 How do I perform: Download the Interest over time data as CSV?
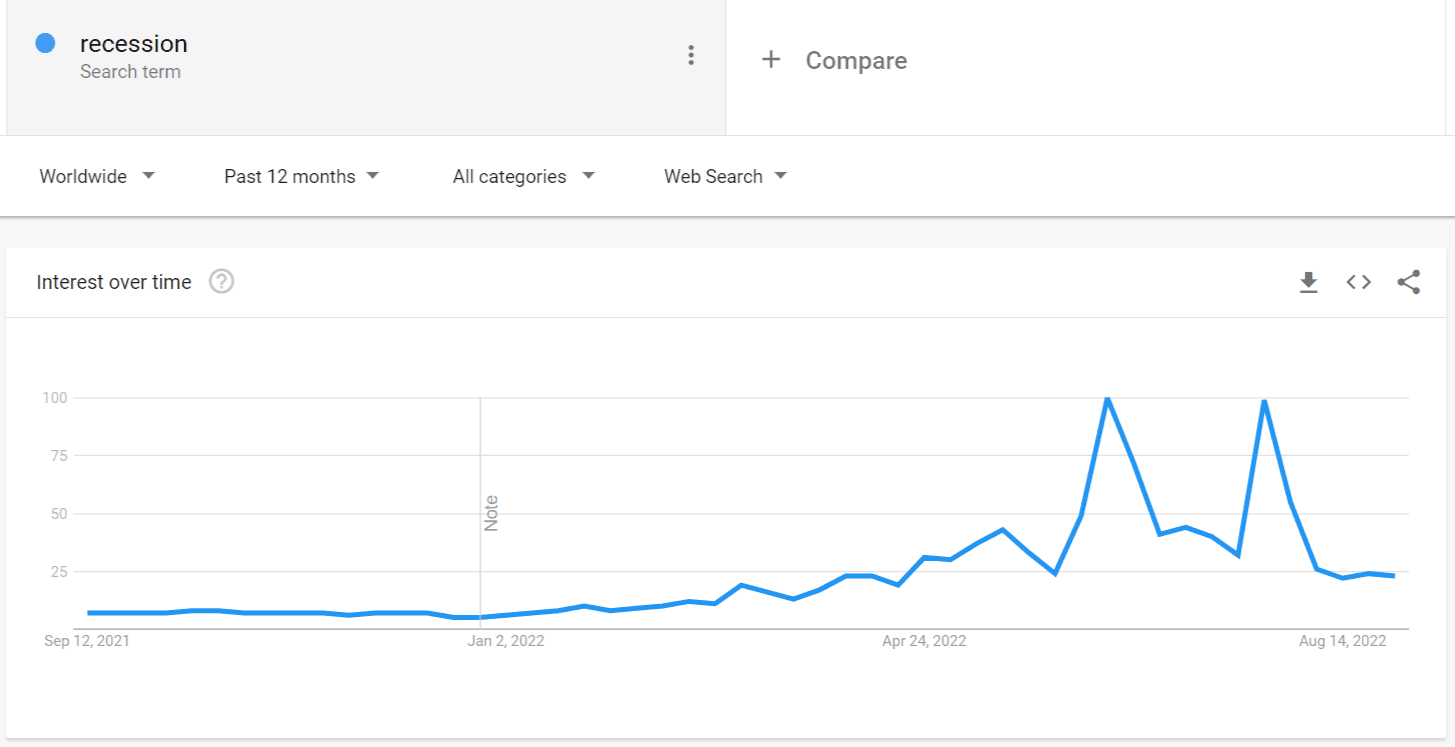click(x=1308, y=282)
